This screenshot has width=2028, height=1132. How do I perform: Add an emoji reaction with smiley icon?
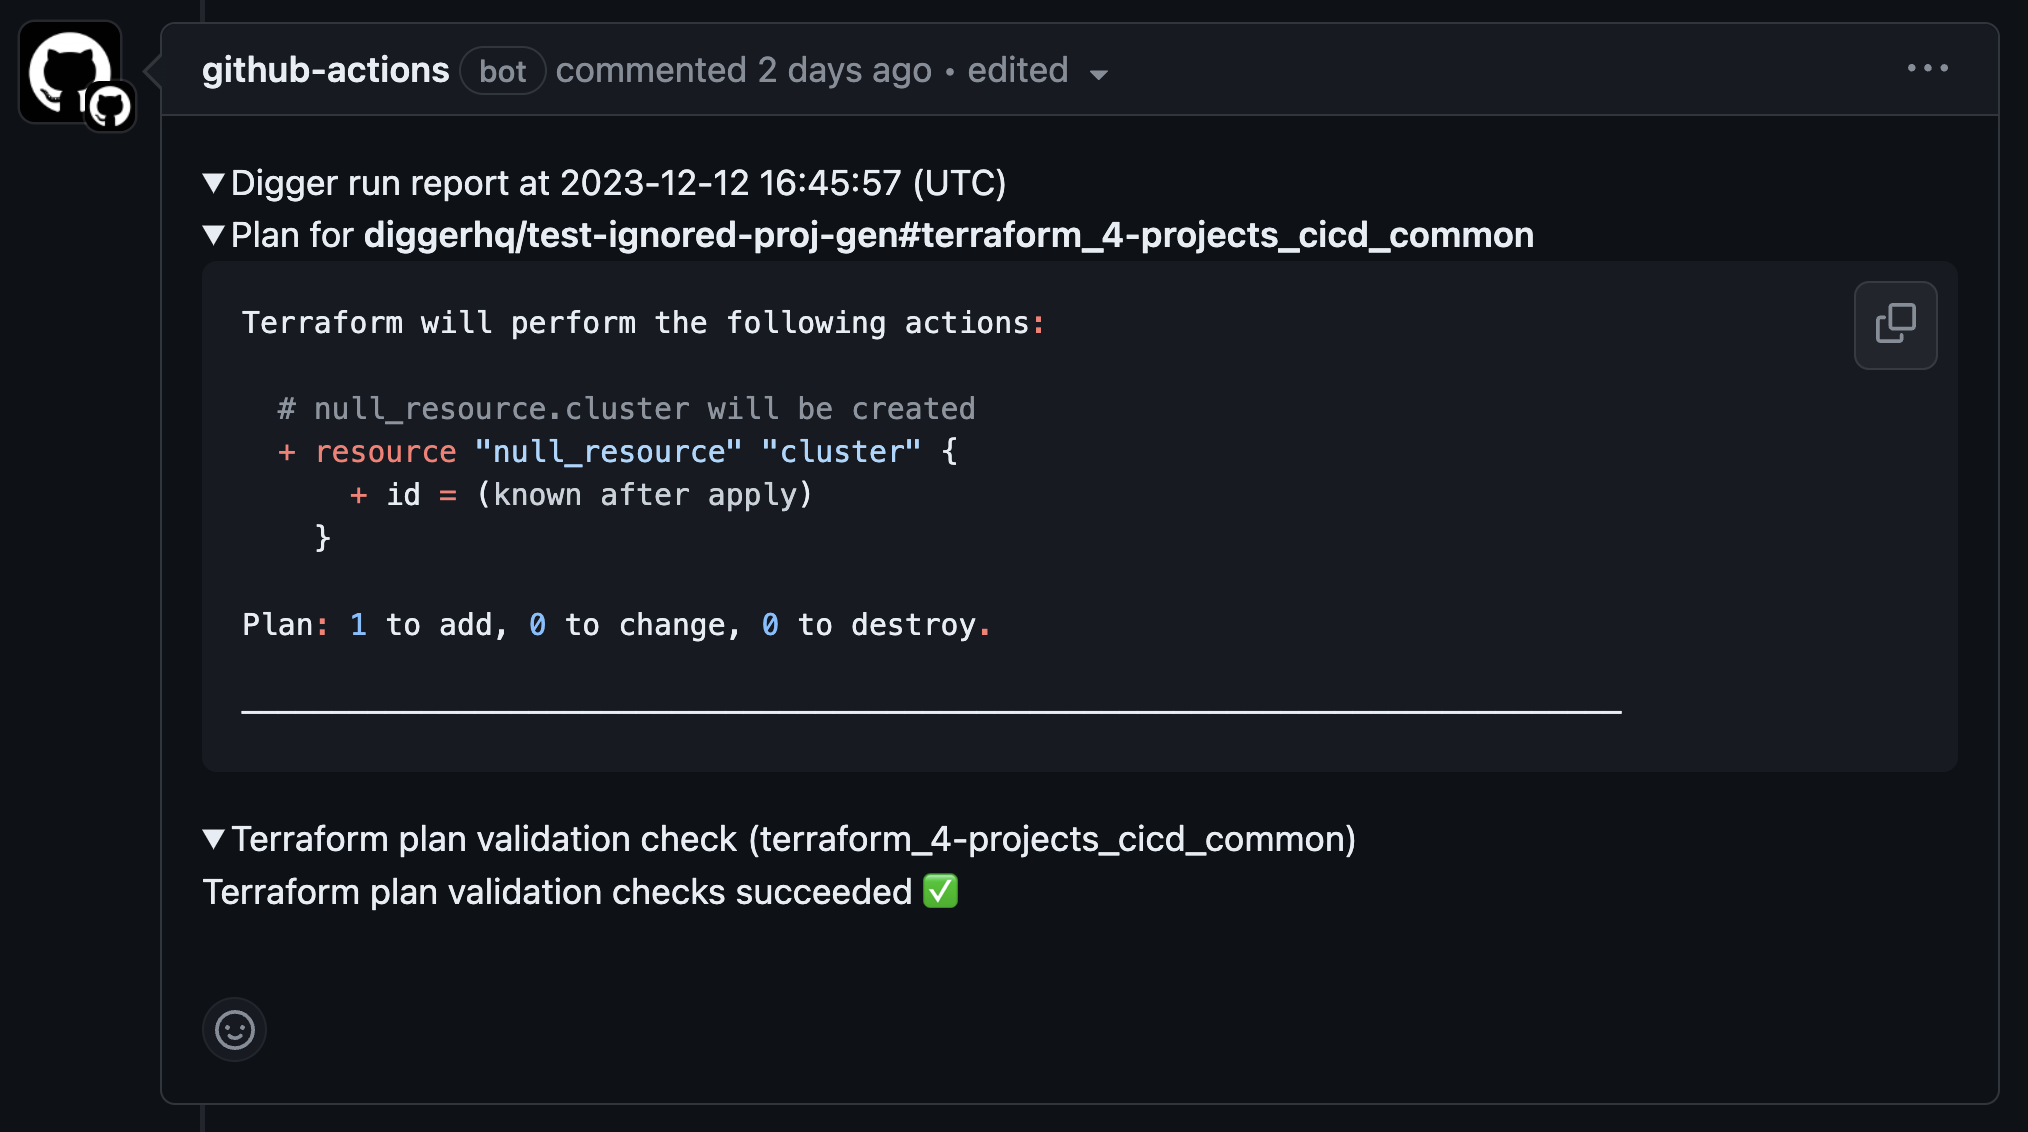[235, 1029]
